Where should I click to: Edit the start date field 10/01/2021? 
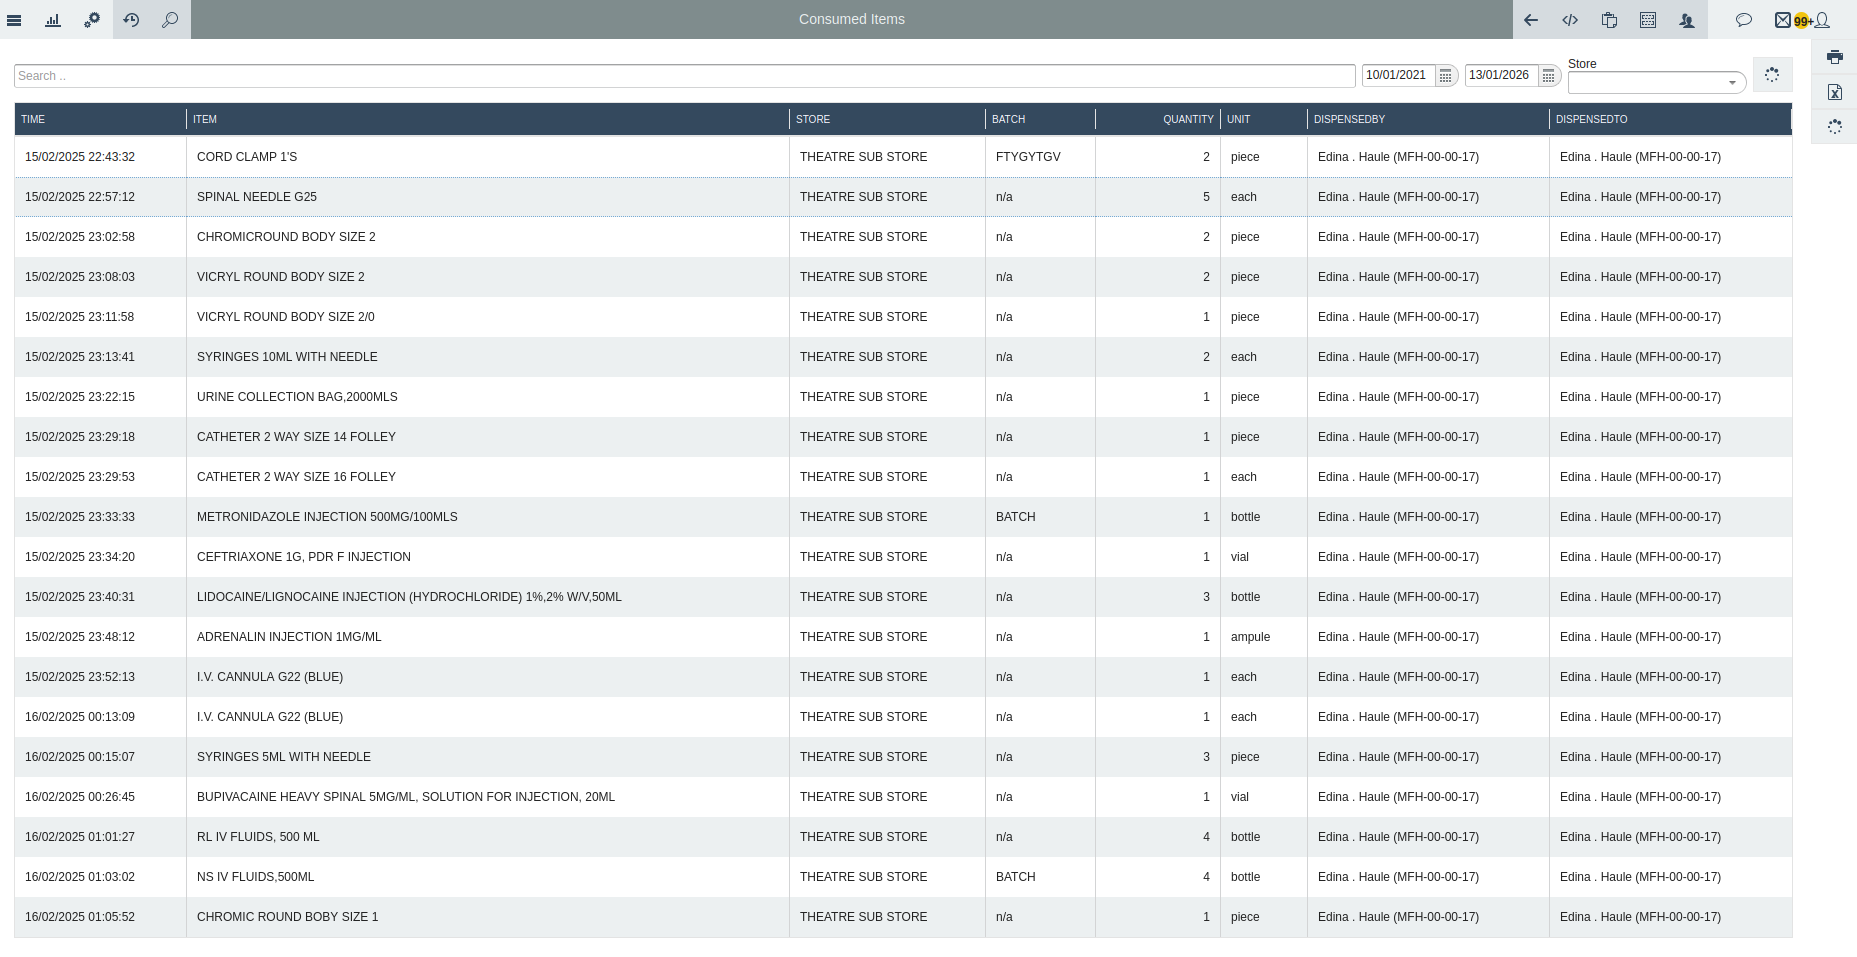[1399, 75]
